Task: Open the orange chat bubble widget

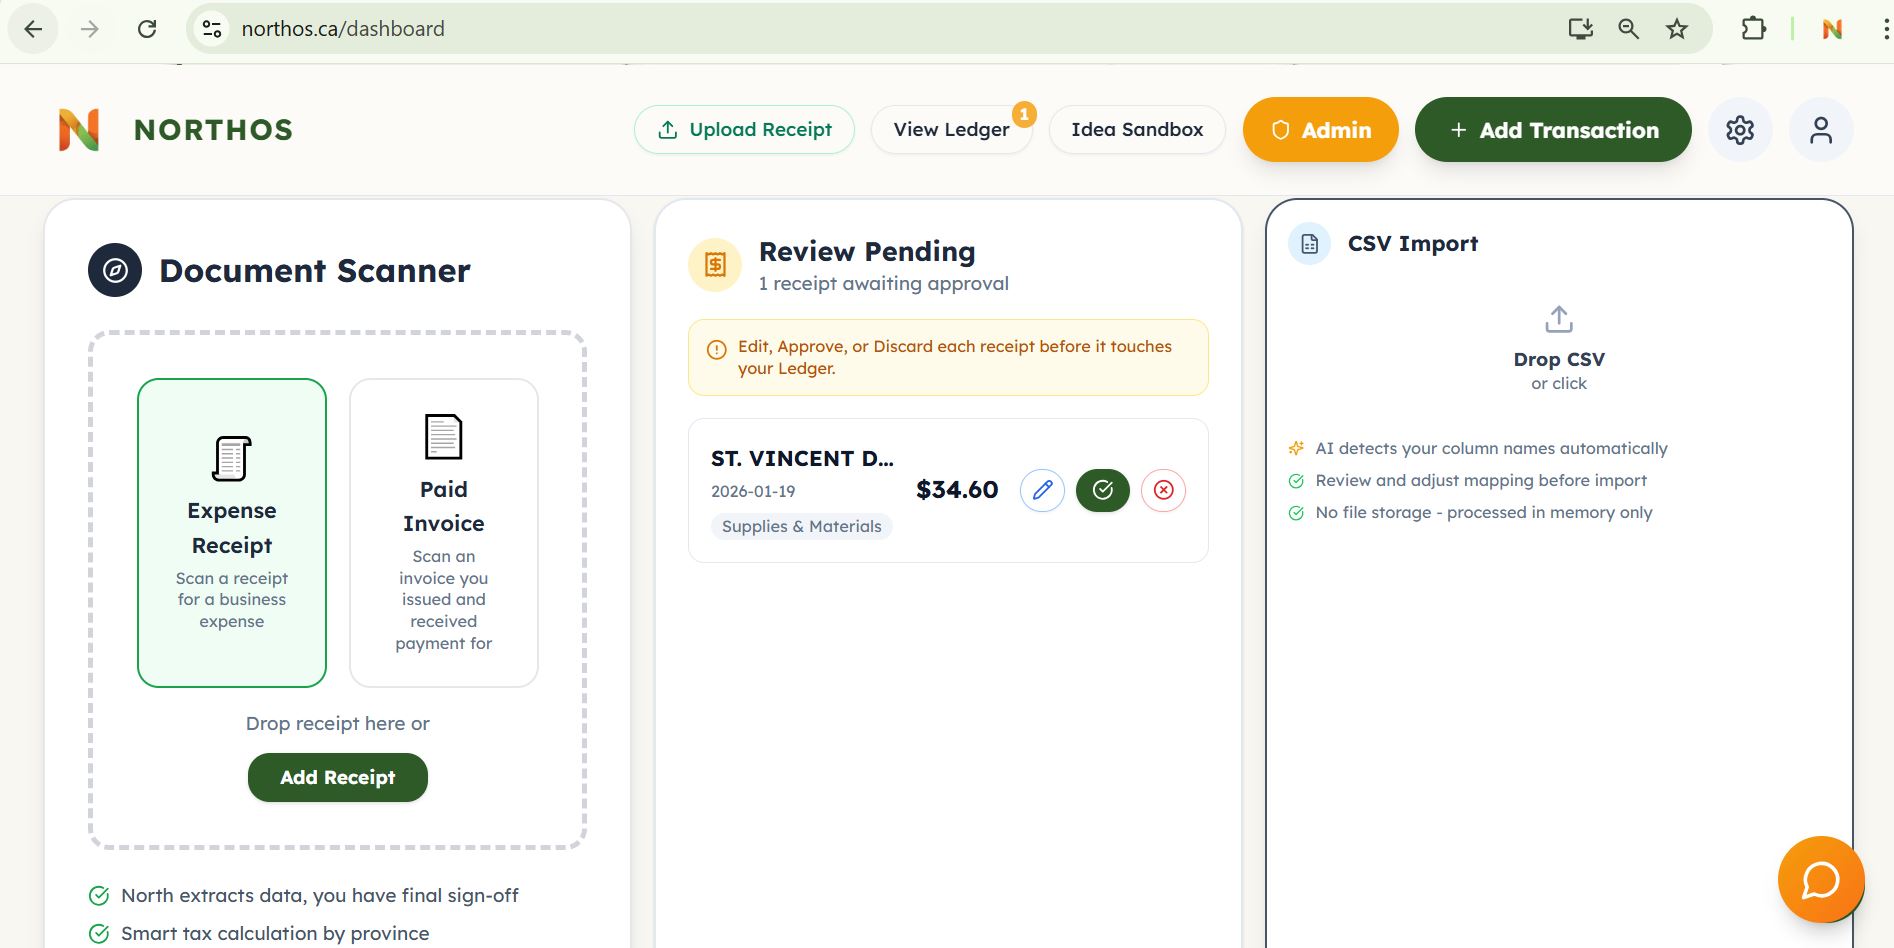Action: 1820,880
